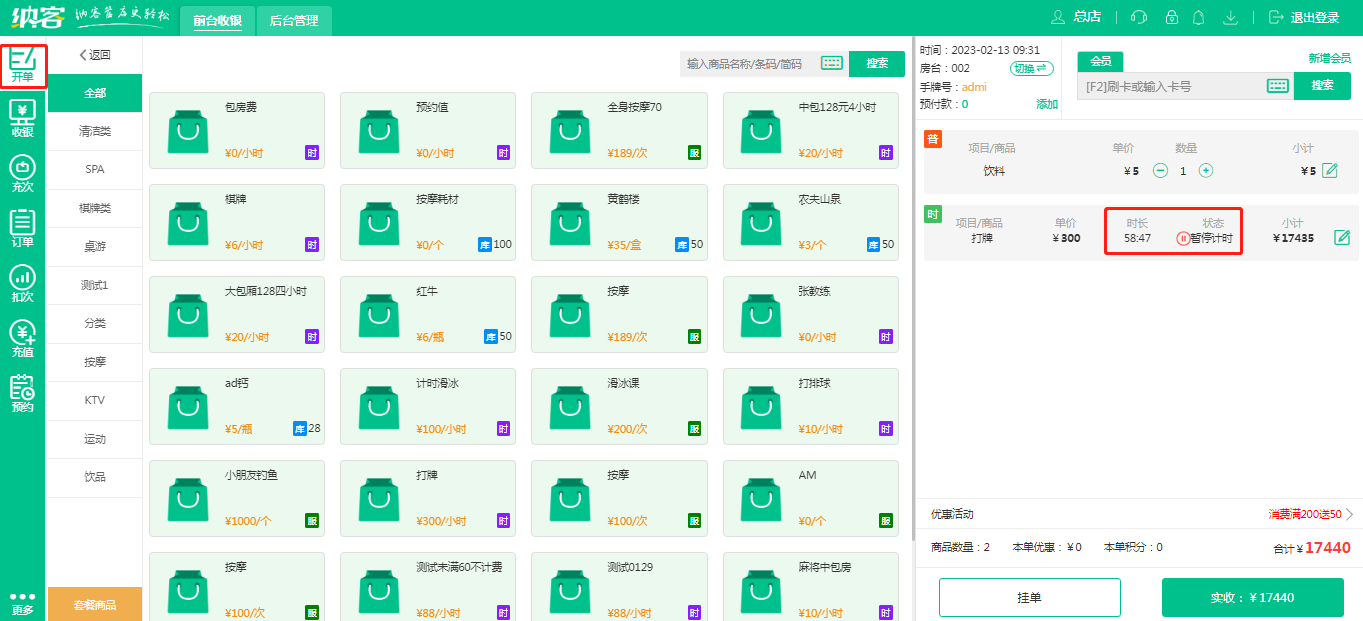
Task: Open the 饮品 category in sidebar
Action: point(94,478)
